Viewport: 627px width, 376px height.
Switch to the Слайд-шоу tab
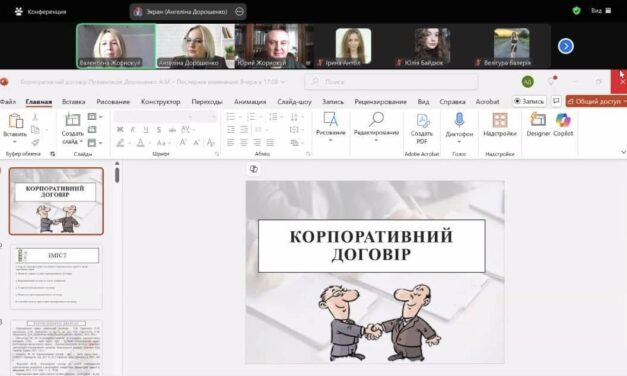[294, 102]
